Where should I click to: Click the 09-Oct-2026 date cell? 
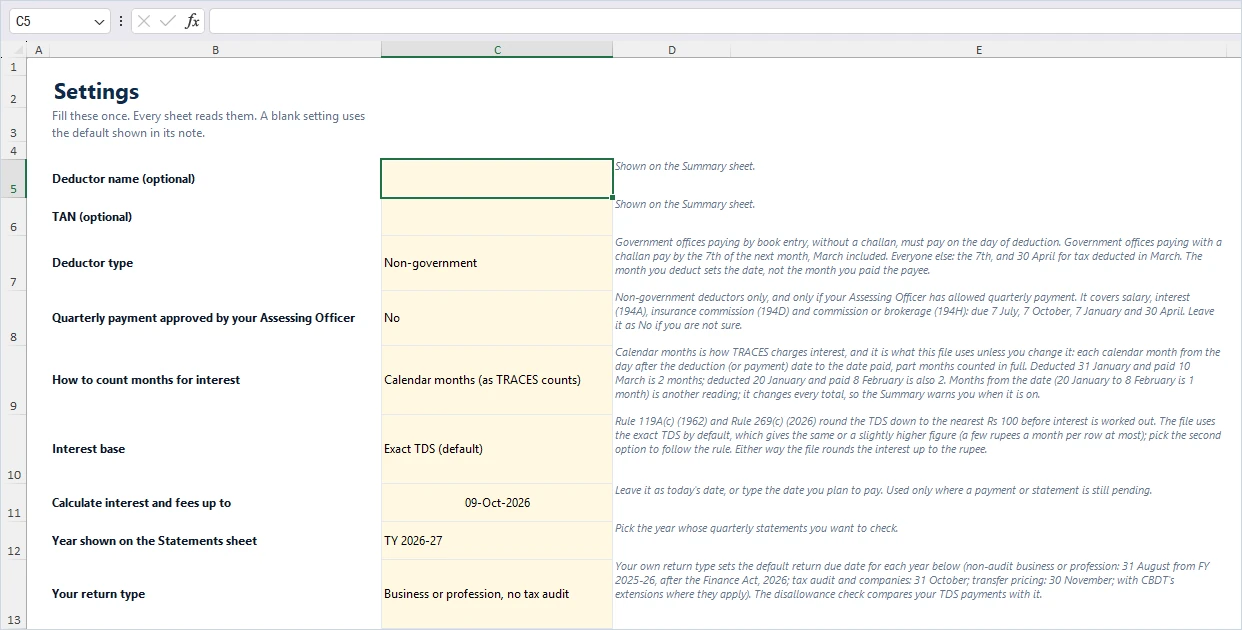[497, 503]
